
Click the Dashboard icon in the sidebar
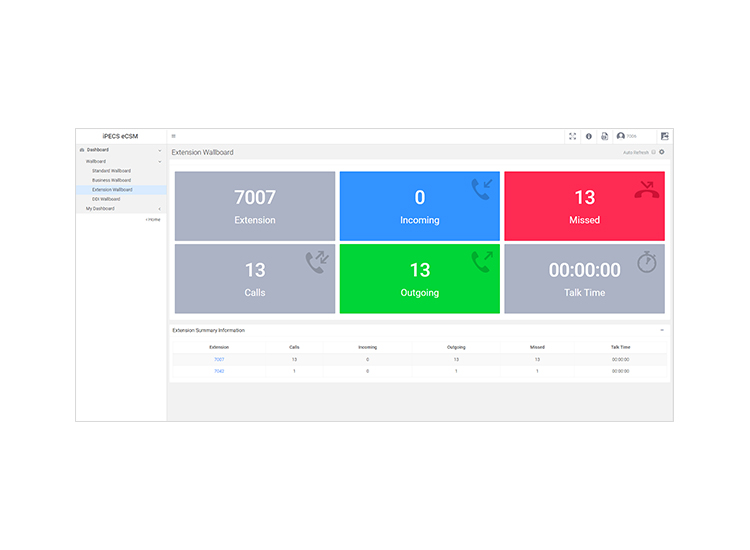(82, 150)
